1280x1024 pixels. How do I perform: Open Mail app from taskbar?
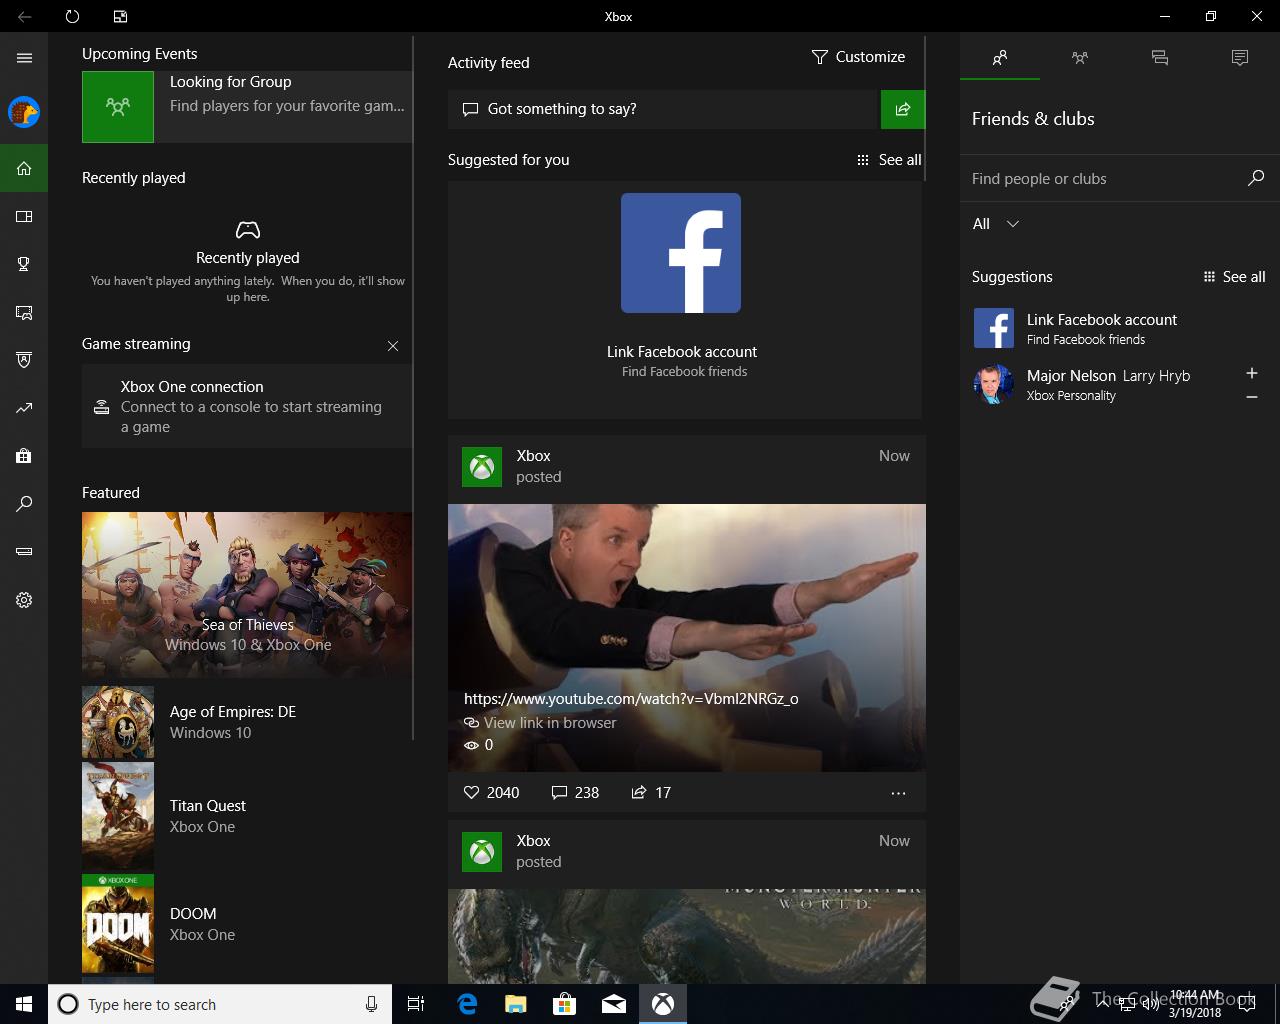[x=614, y=1004]
